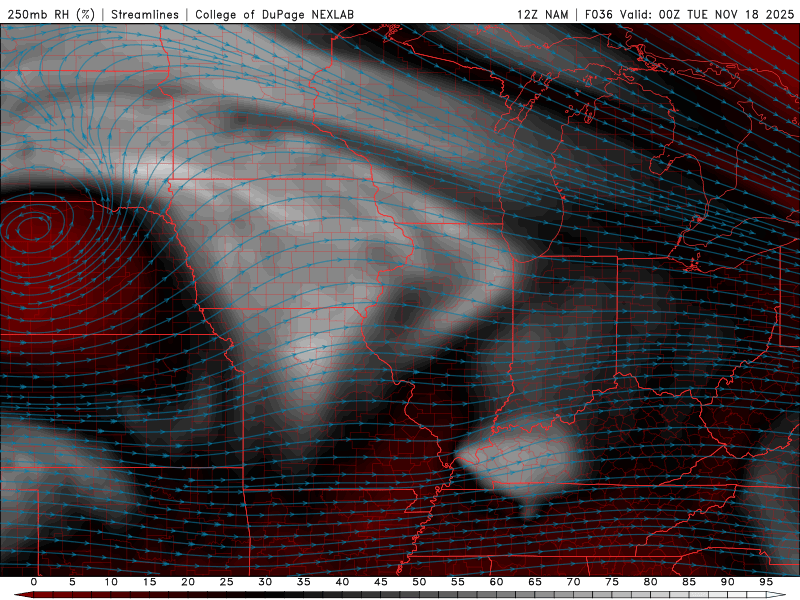Click 'Valid: 00Z TUE NOV 18 2025' text
Image resolution: width=800 pixels, height=600 pixels.
707,14
